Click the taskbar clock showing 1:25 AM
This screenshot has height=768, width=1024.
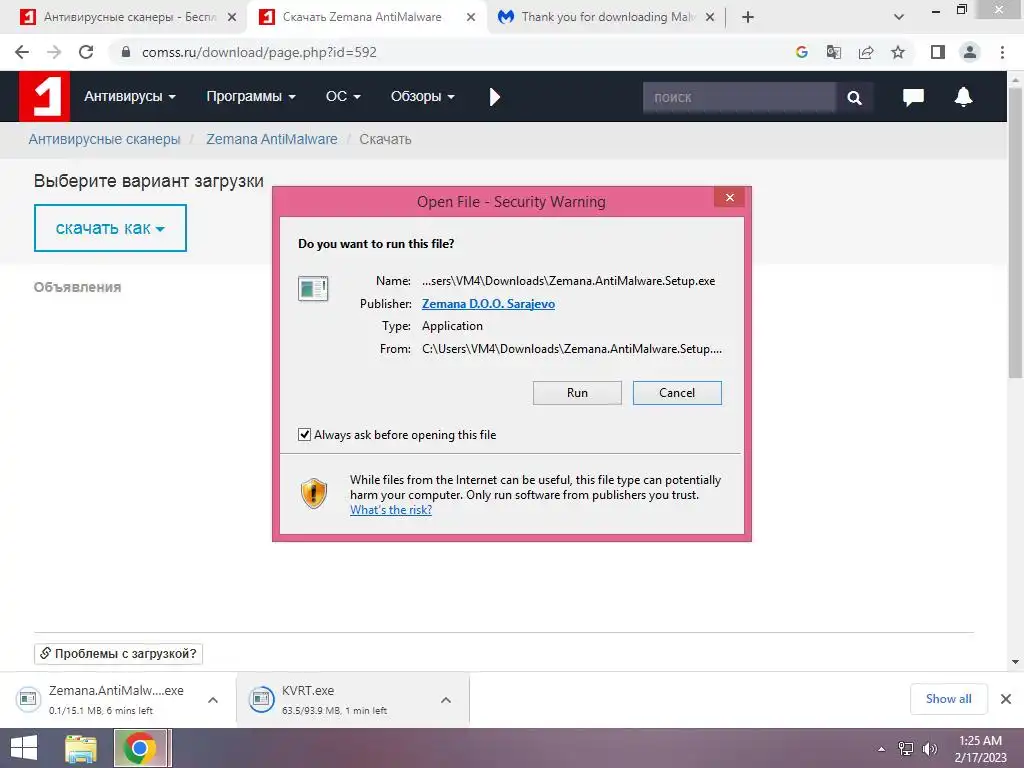[x=980, y=748]
